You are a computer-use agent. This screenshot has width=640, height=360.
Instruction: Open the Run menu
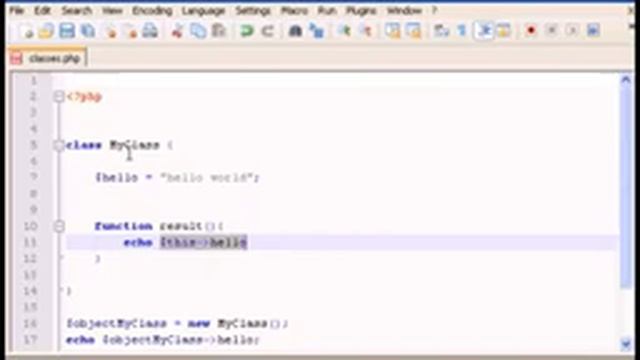[x=327, y=11]
